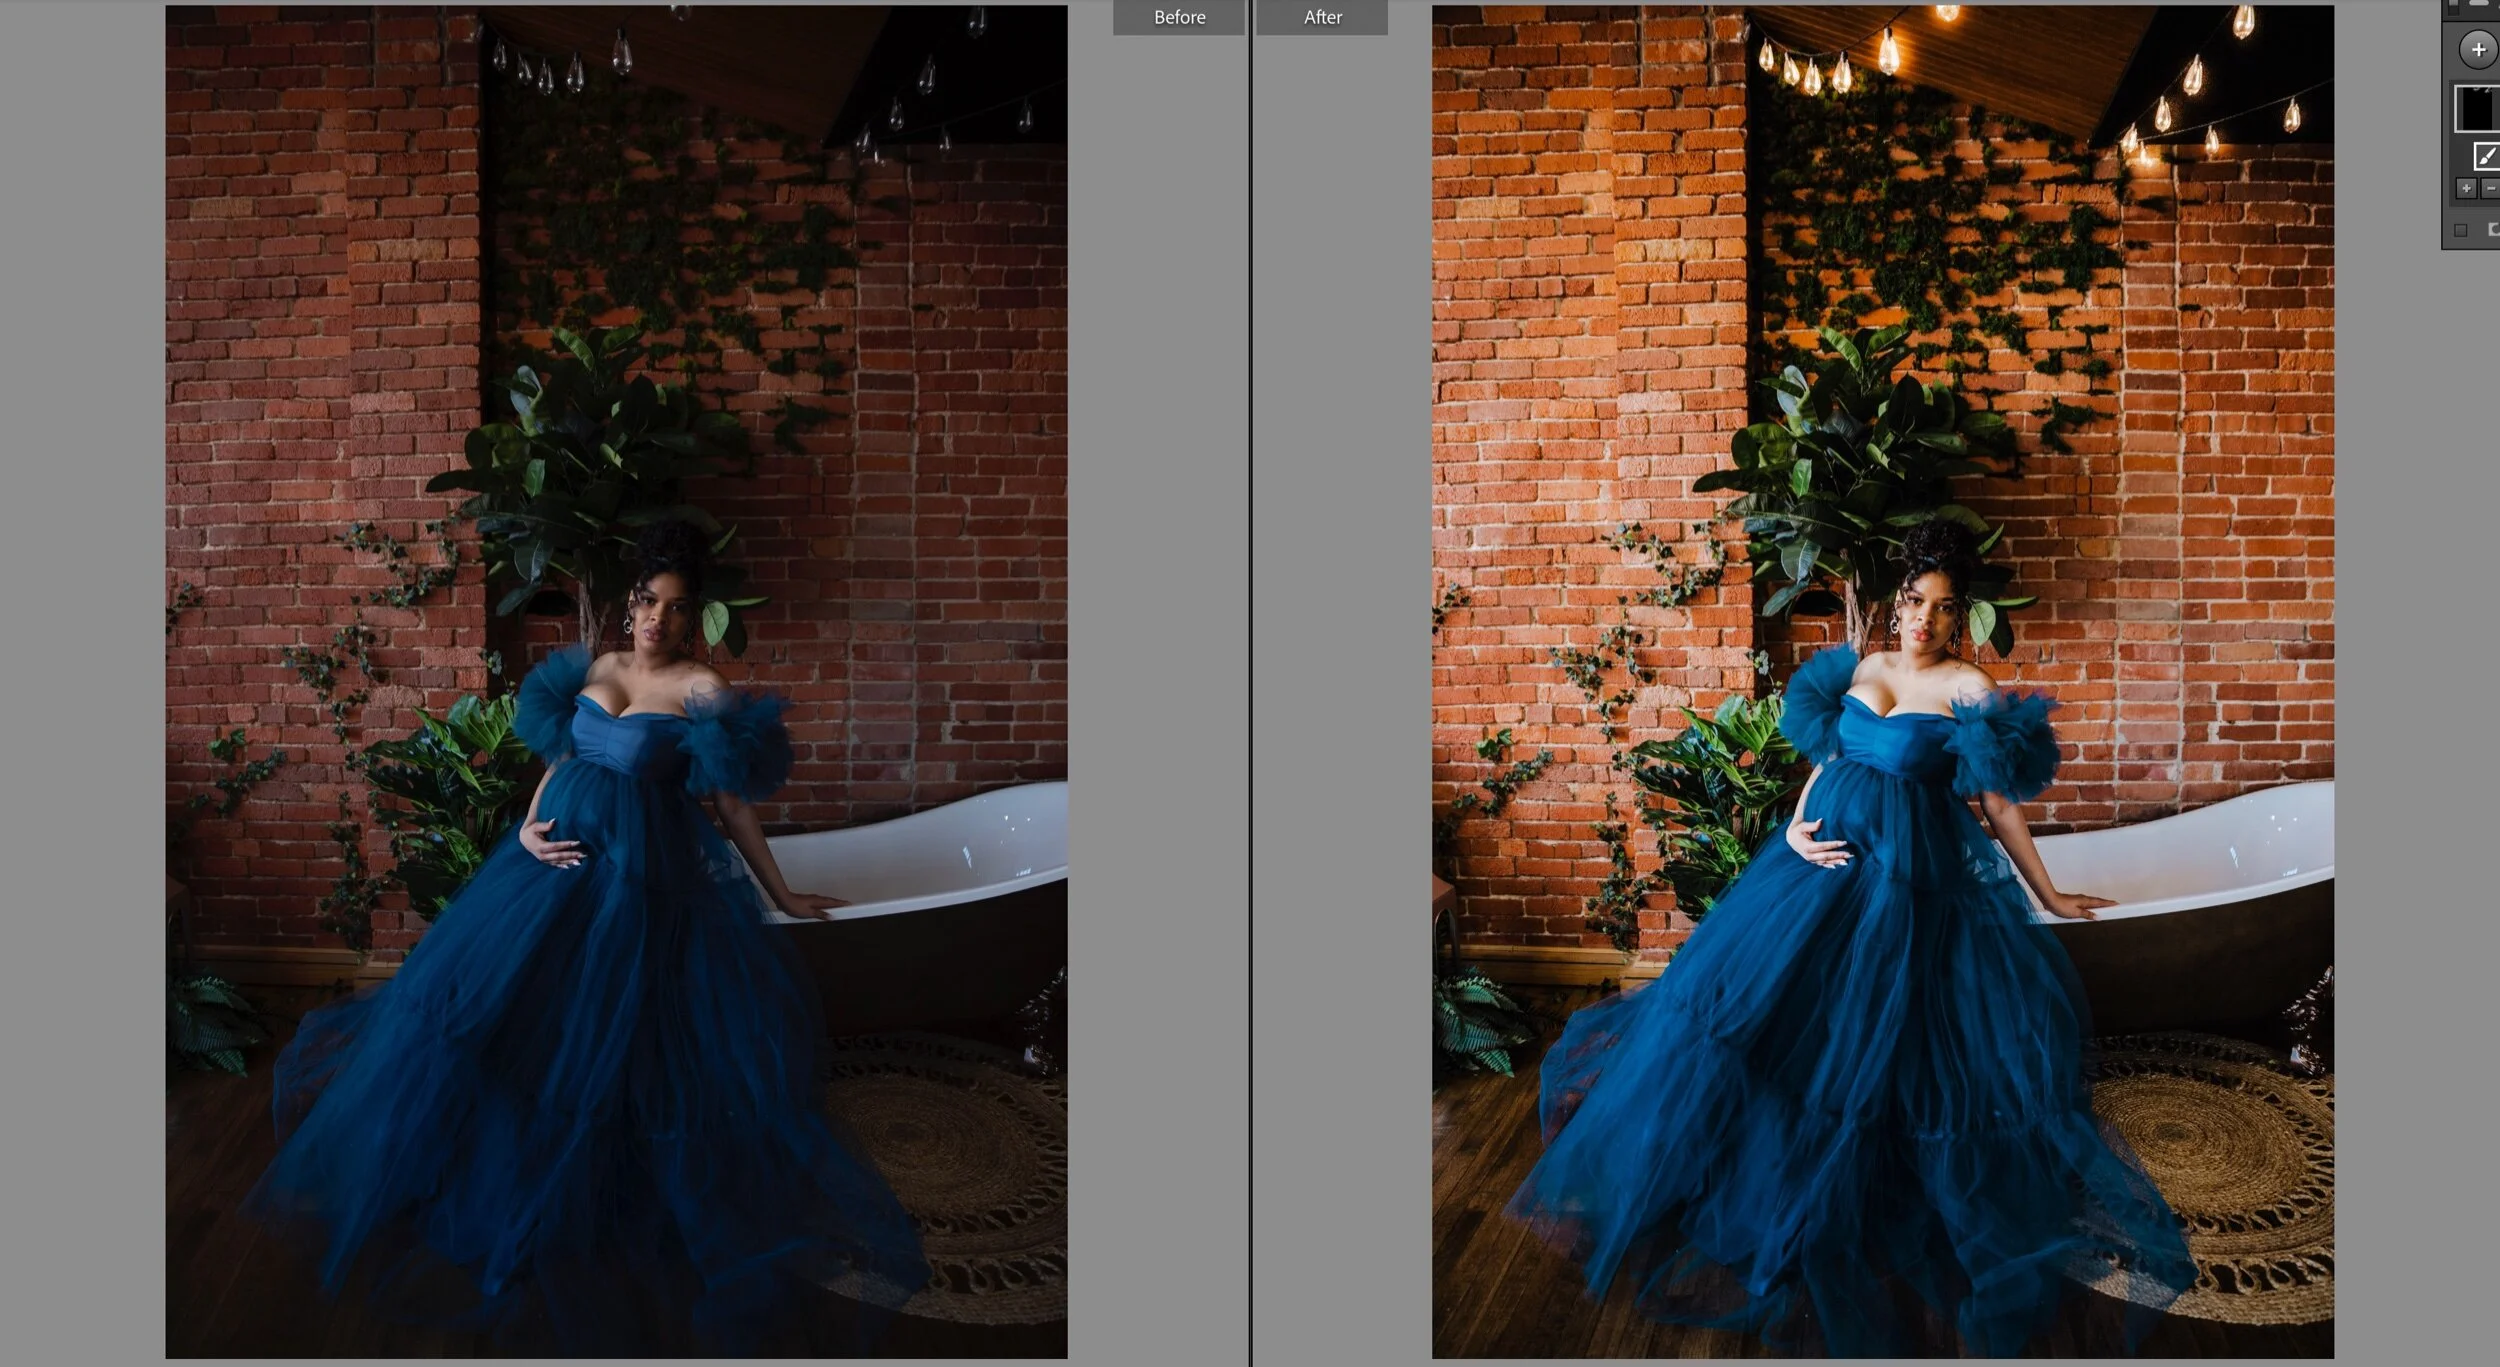Screen dimensions: 2500x1367
Task: Toggle the show overlay checkbox
Action: (x=2461, y=230)
